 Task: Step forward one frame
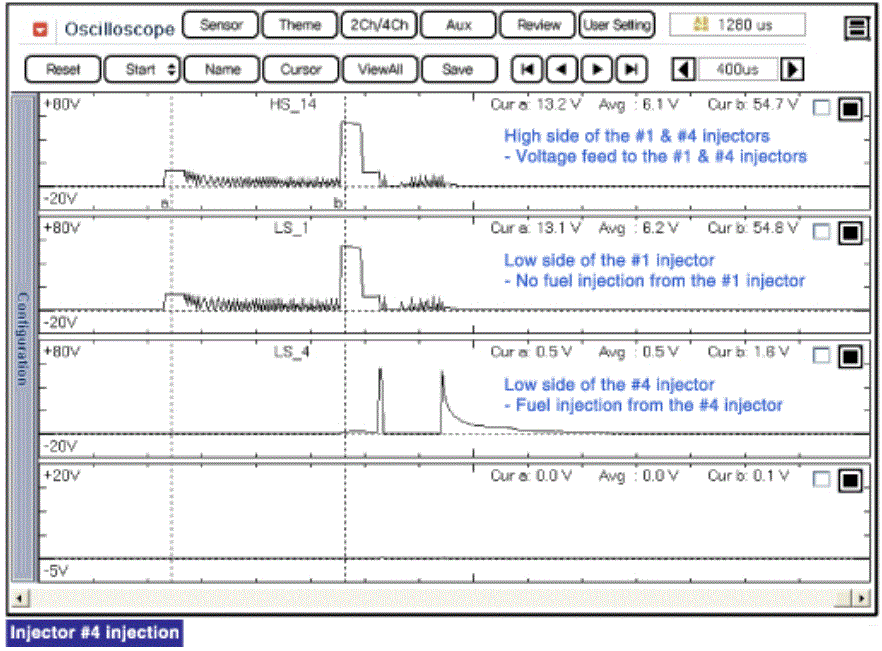point(597,69)
